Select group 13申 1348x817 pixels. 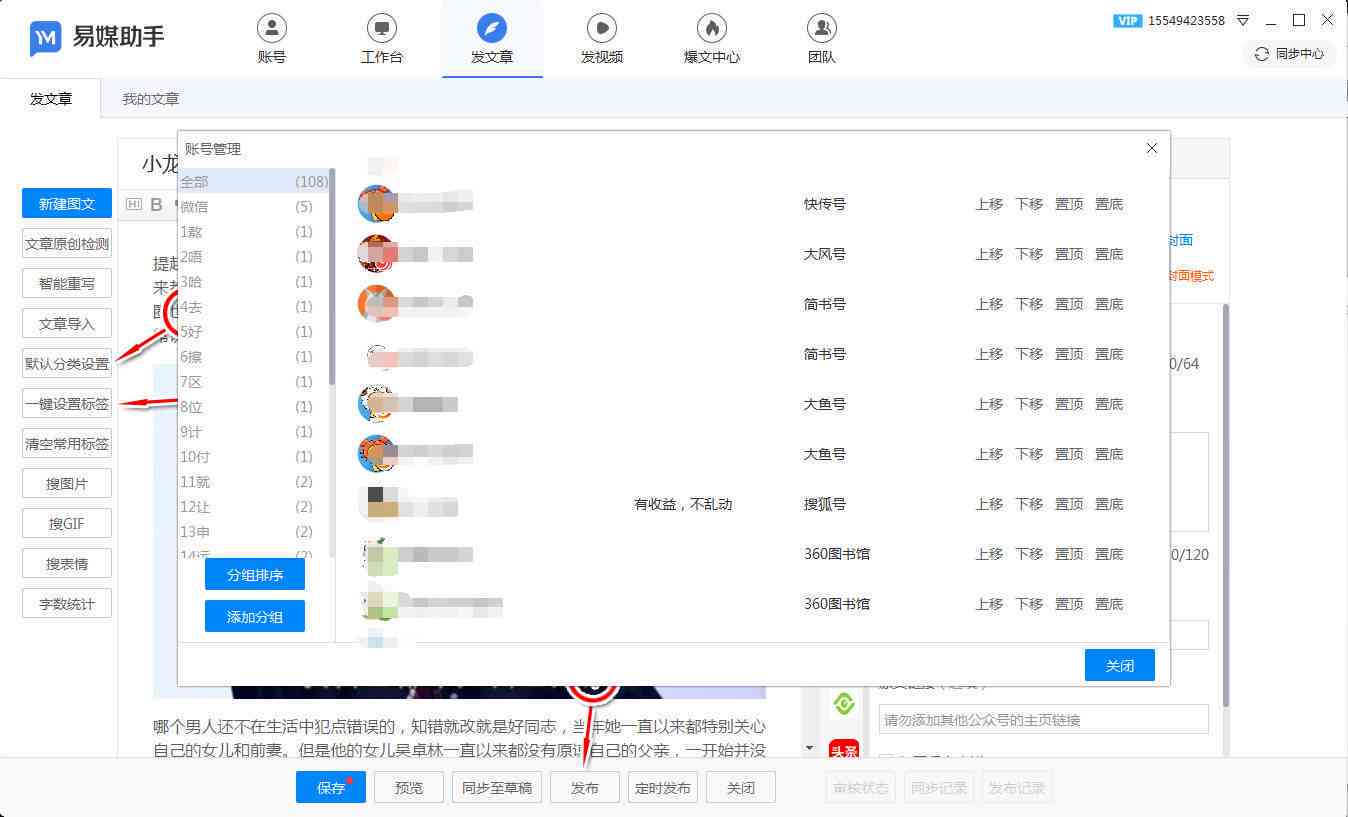coord(253,531)
